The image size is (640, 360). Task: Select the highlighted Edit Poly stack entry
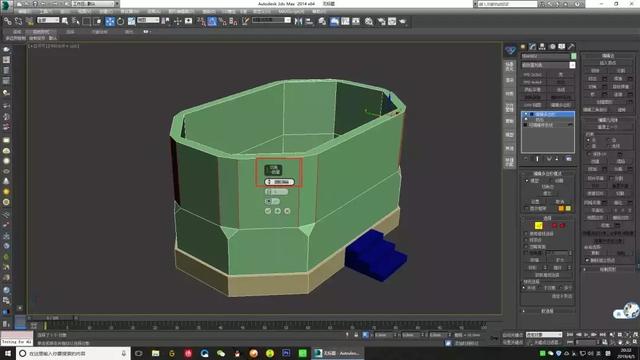(548, 114)
